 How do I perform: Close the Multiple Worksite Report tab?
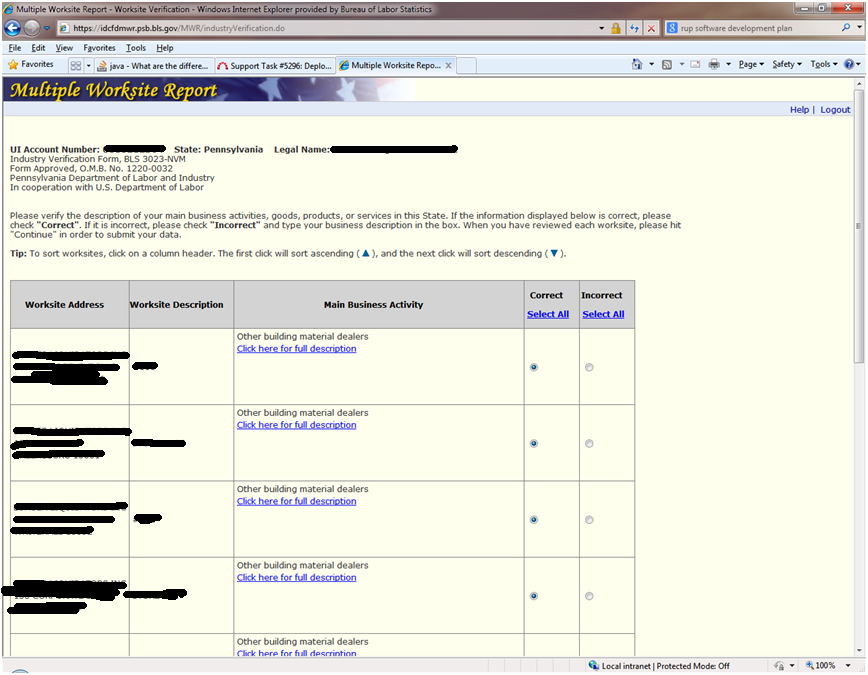coord(448,65)
